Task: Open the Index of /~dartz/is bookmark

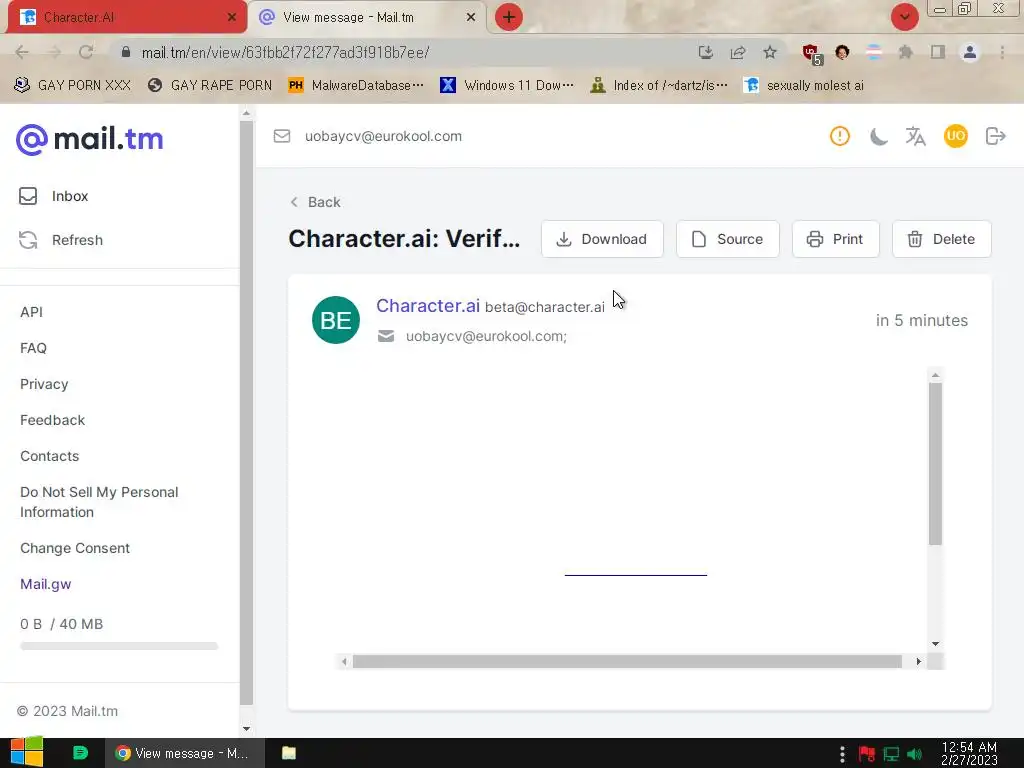Action: 658,85
